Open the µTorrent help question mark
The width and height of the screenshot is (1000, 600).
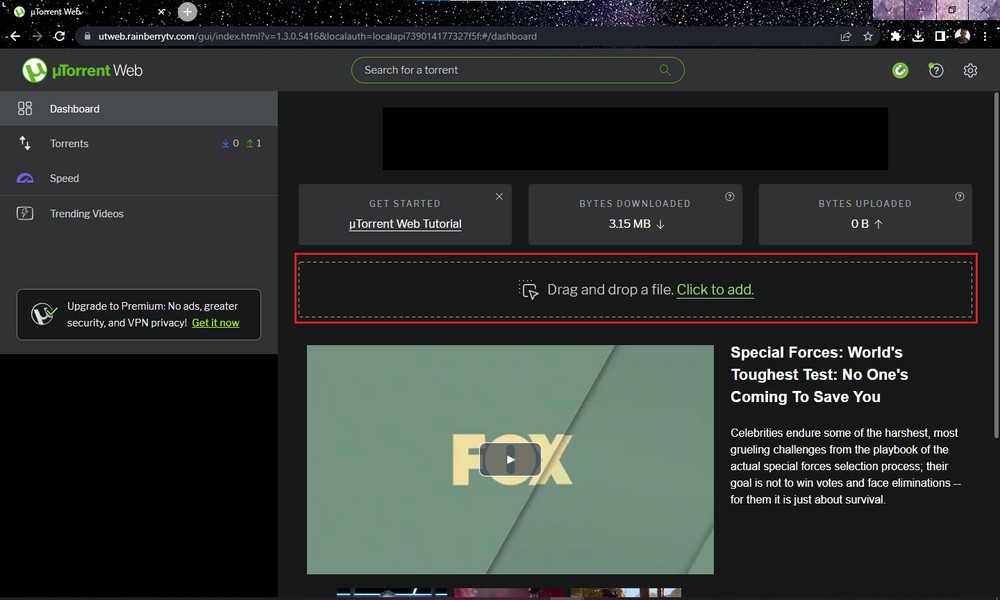(x=936, y=70)
